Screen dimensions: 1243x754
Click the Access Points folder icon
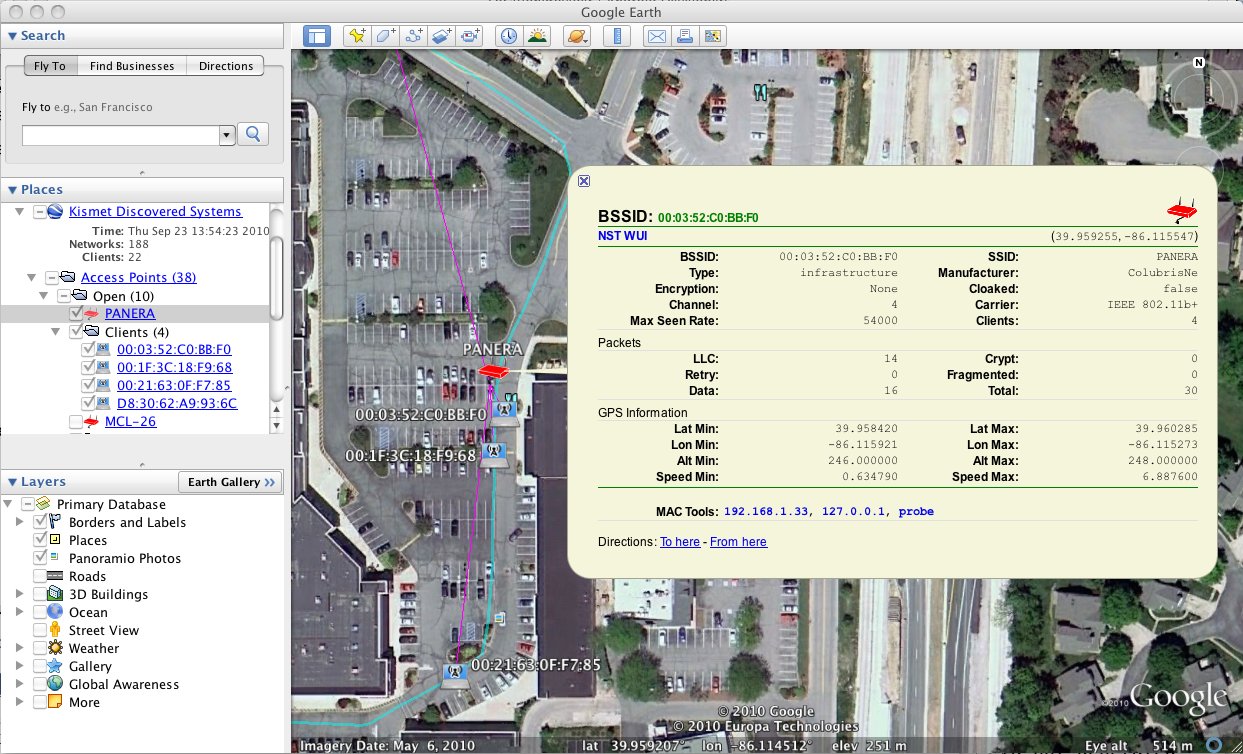tap(69, 278)
